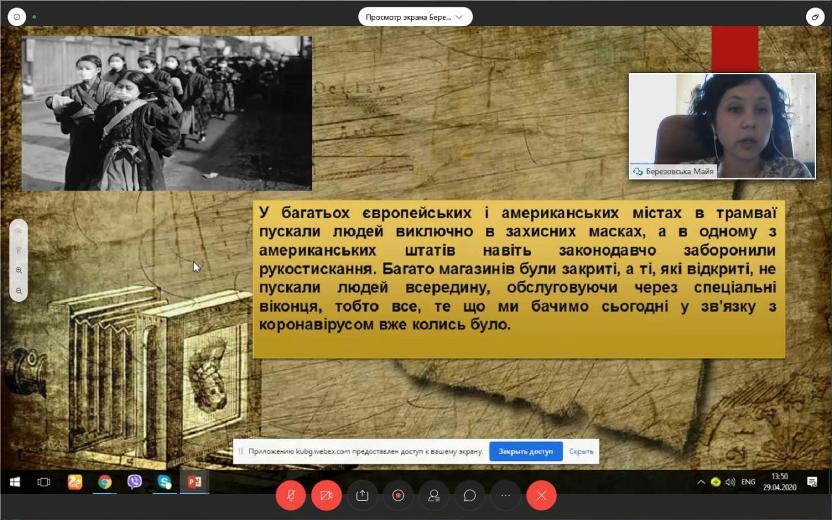Open the chat panel
Screen dimensions: 832x520
469,495
